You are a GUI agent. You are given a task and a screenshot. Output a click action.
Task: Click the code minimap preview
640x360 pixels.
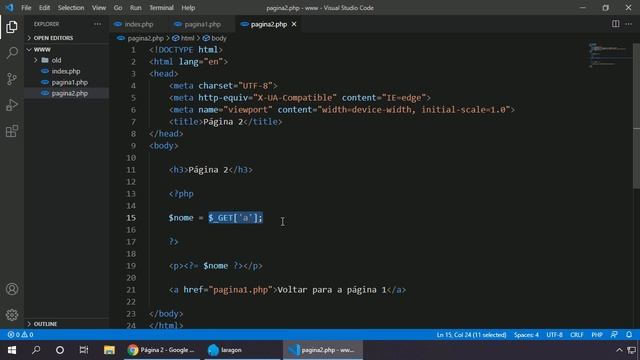(x=609, y=55)
